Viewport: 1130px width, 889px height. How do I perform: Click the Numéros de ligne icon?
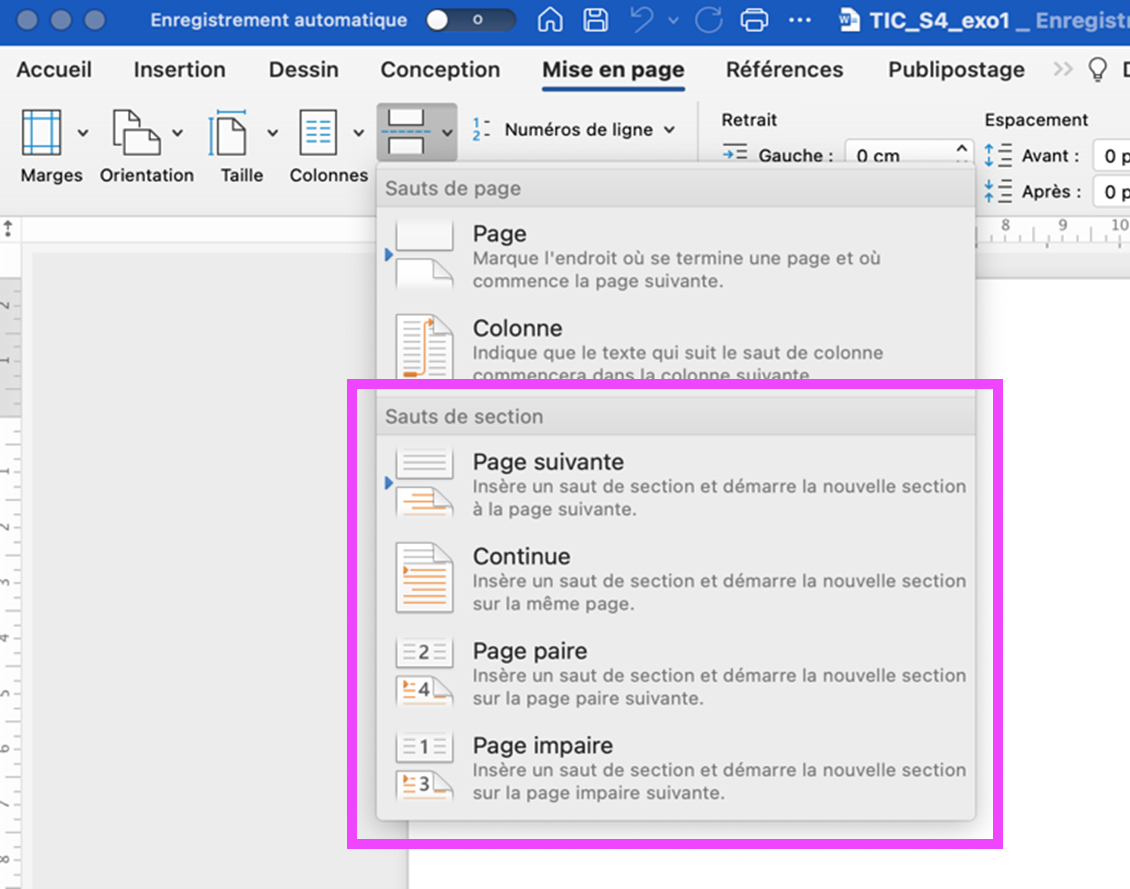pyautogui.click(x=481, y=130)
